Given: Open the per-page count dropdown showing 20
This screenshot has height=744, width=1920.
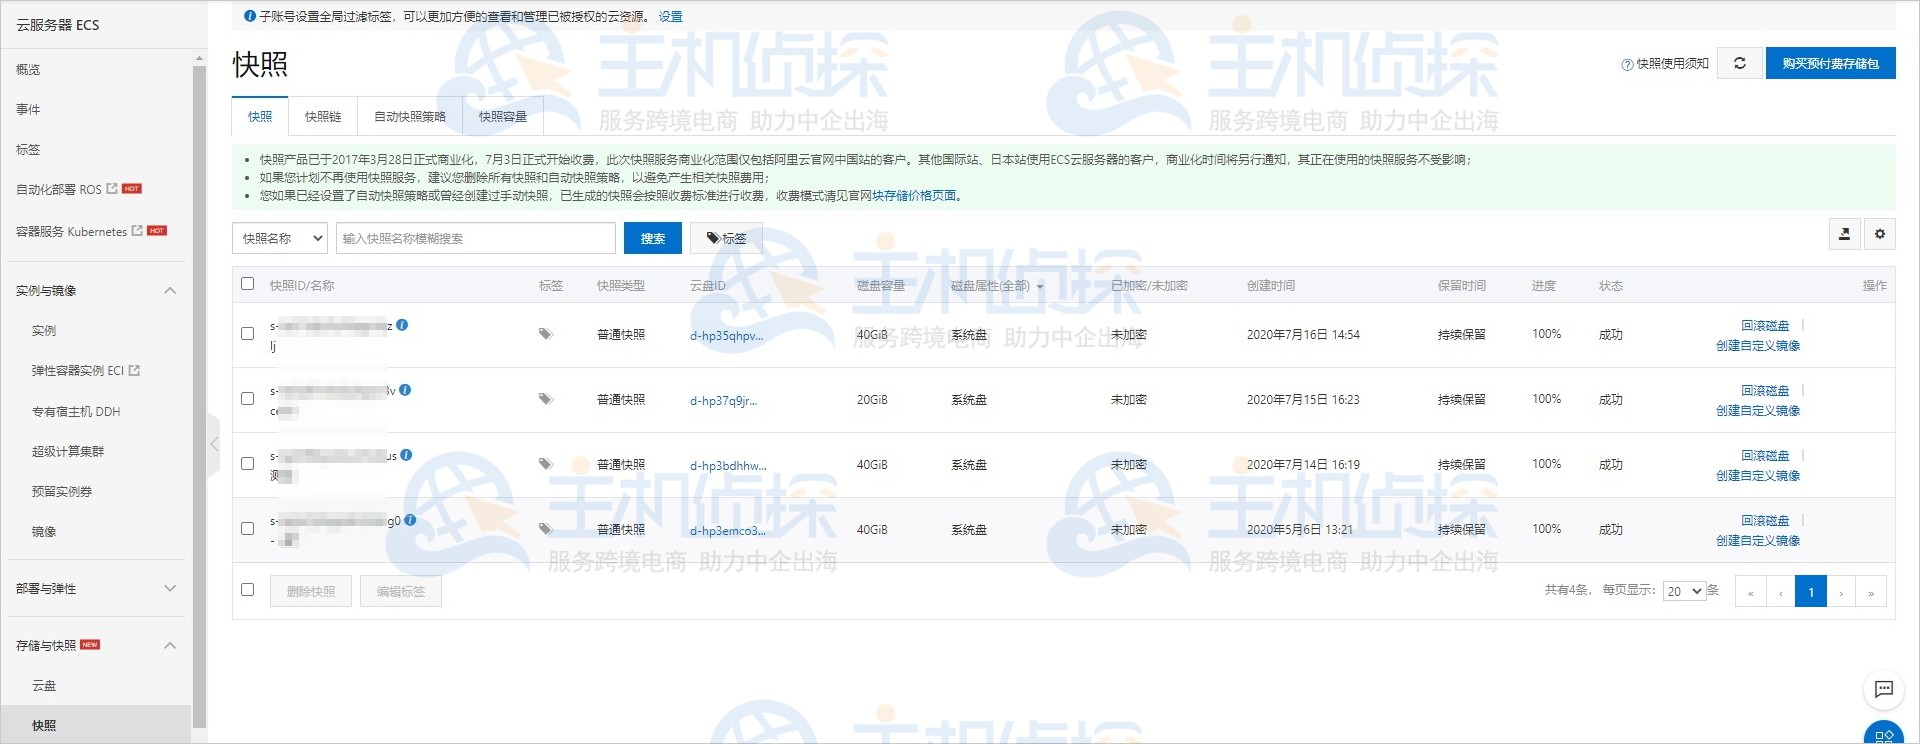Looking at the screenshot, I should [1684, 591].
